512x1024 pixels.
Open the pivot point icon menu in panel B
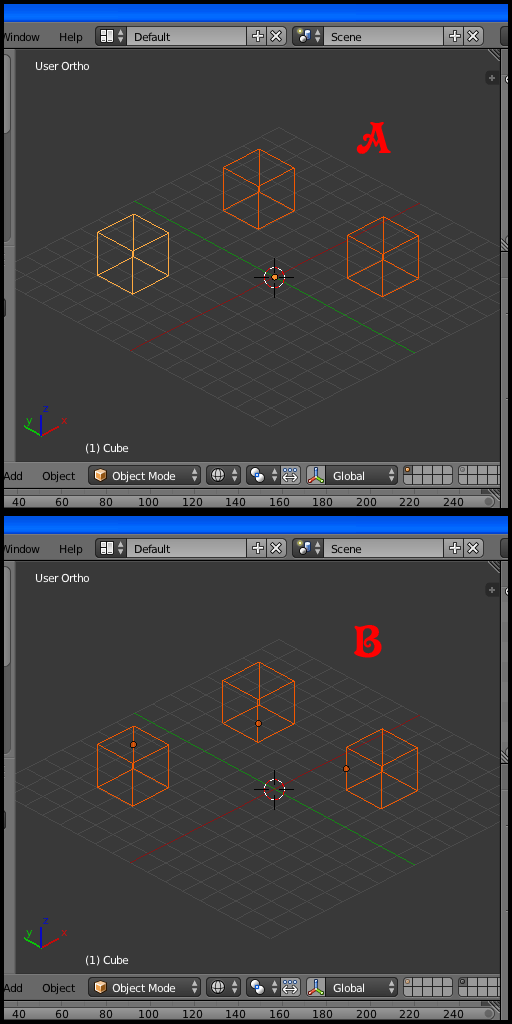click(x=263, y=987)
